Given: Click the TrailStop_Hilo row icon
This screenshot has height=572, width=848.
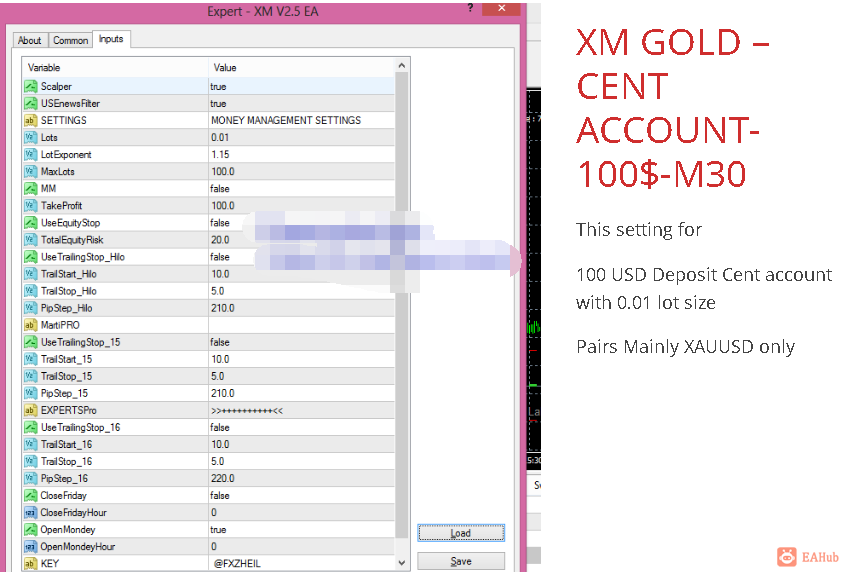Looking at the screenshot, I should tap(31, 291).
